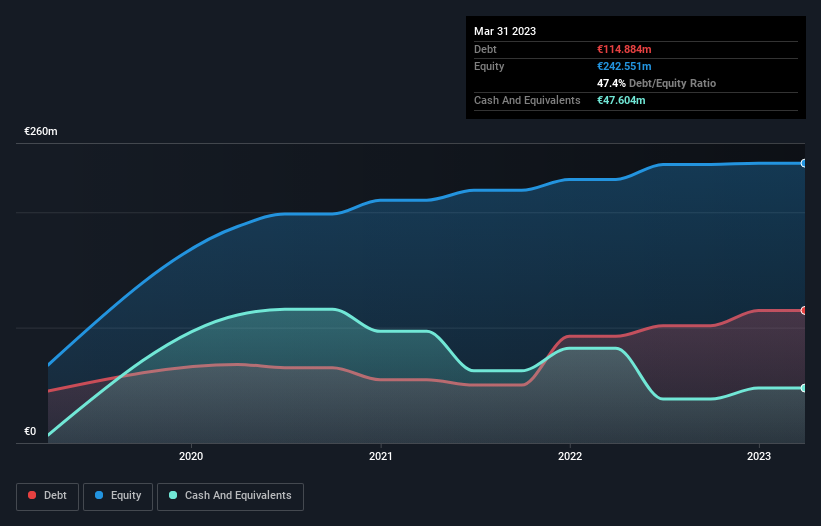Image resolution: width=821 pixels, height=526 pixels.
Task: Click the teal Cash endpoint marker
Action: pyautogui.click(x=804, y=388)
